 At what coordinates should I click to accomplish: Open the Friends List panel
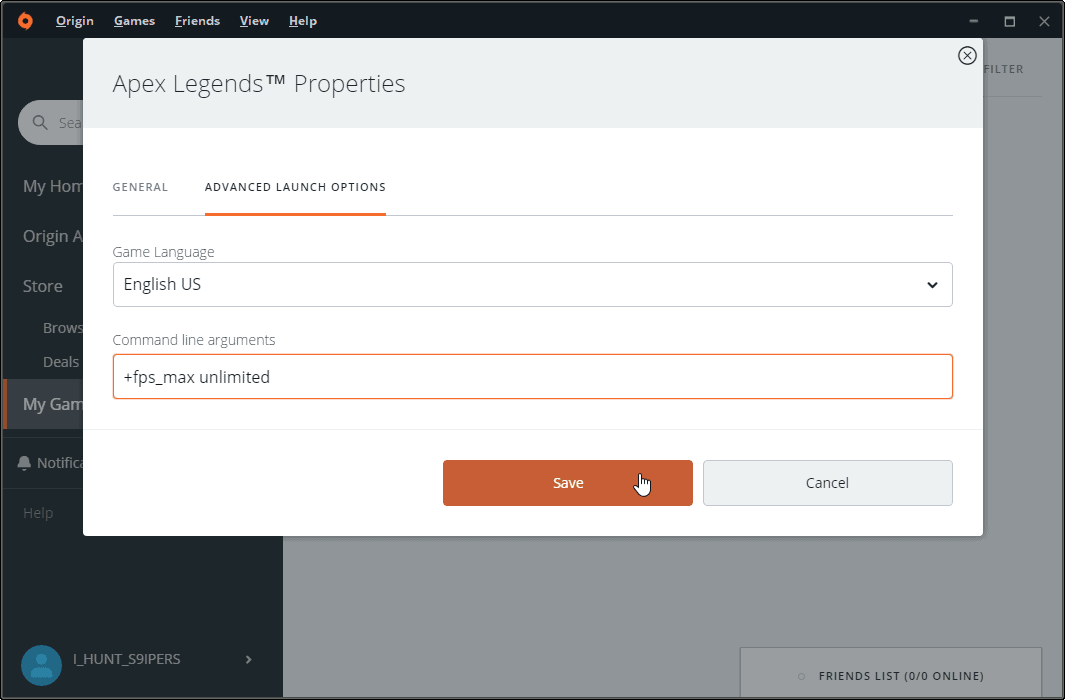click(890, 672)
